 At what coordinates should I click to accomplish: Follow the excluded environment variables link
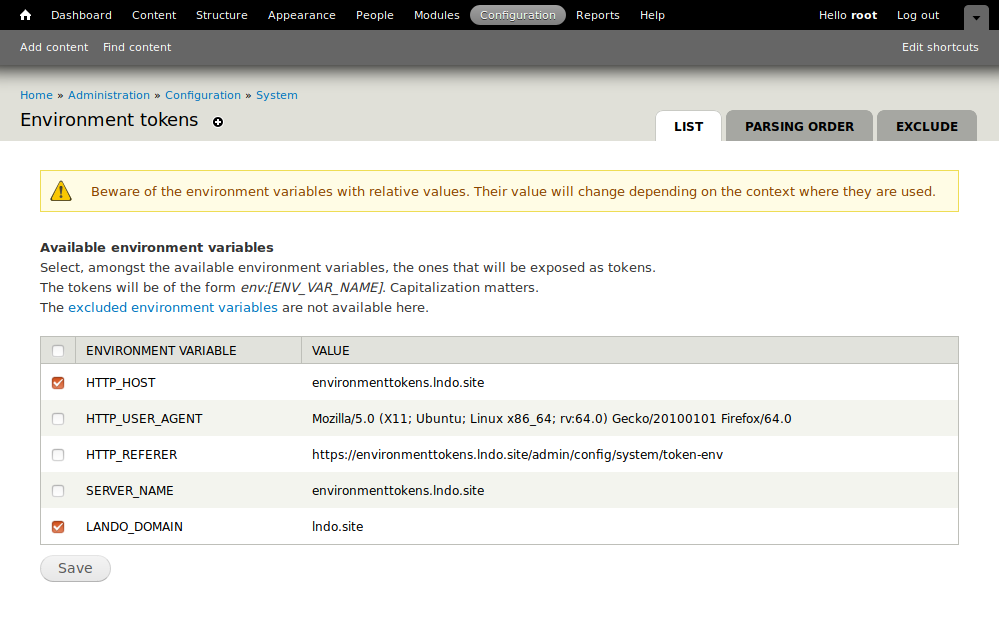(x=173, y=308)
